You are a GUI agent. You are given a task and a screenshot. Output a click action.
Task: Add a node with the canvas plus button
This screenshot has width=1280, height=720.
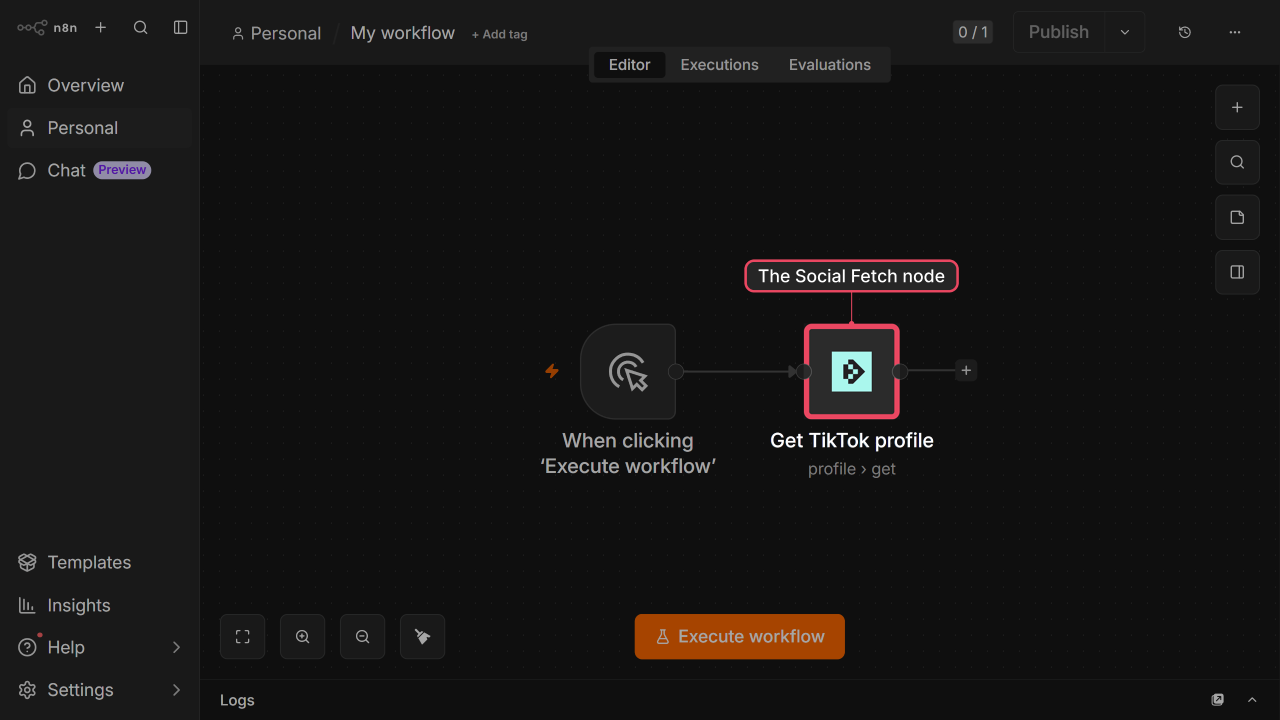[1237, 107]
